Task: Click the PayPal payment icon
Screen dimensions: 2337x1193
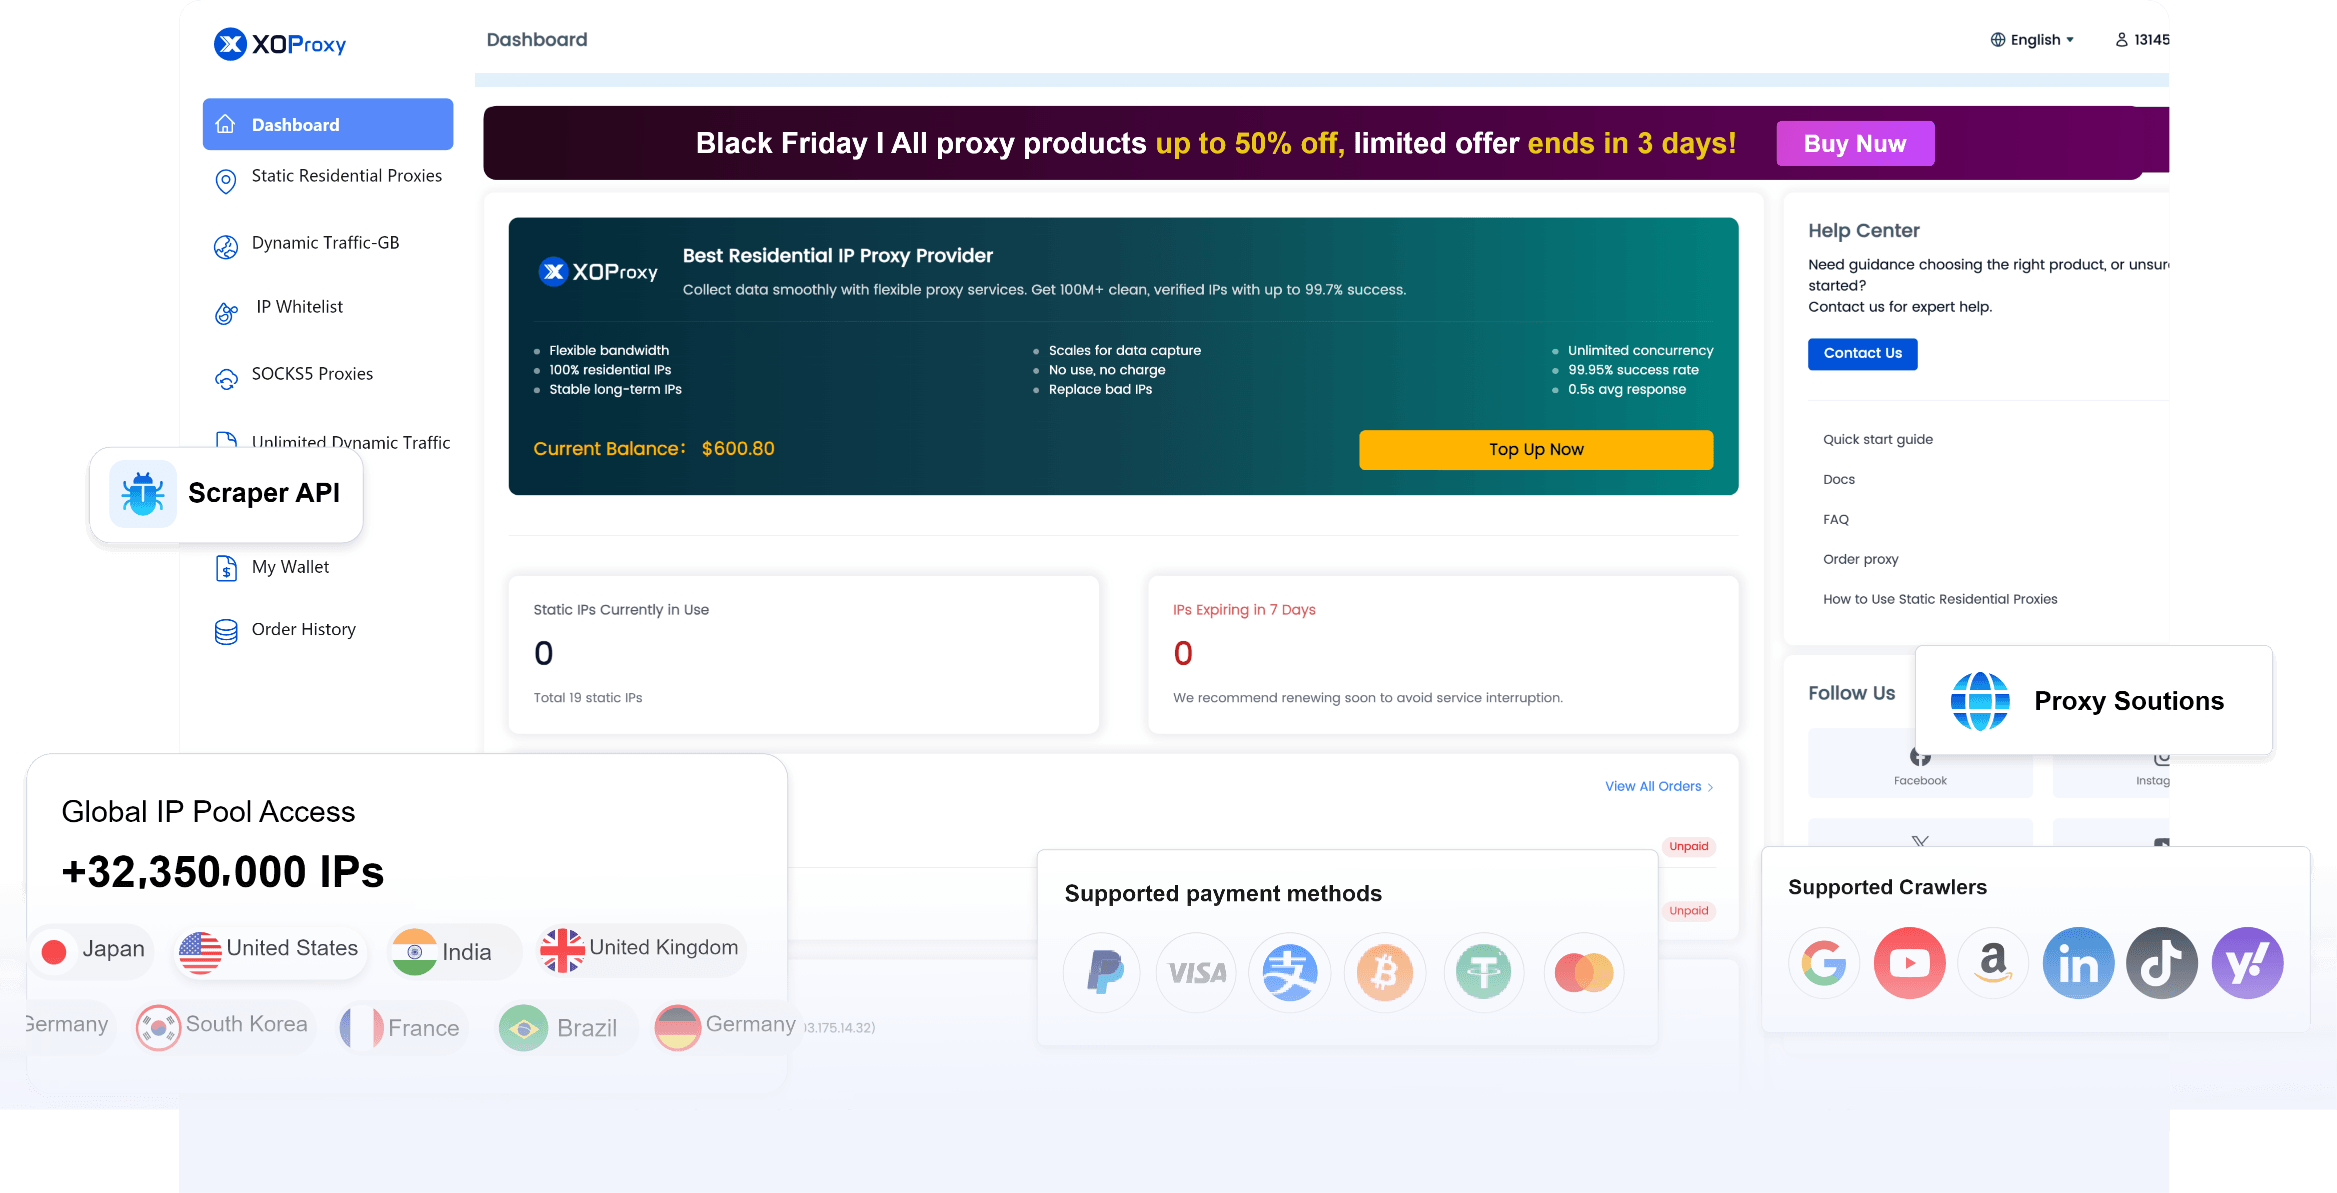Action: click(1103, 972)
